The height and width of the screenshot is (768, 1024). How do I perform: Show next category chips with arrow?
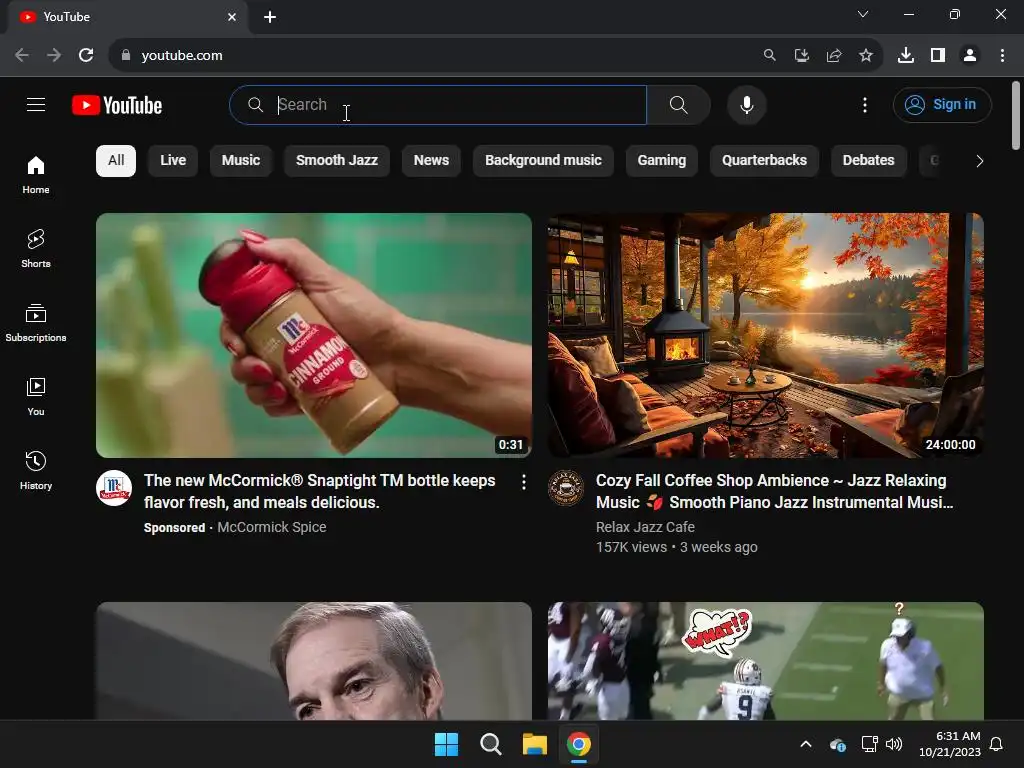[x=979, y=161]
